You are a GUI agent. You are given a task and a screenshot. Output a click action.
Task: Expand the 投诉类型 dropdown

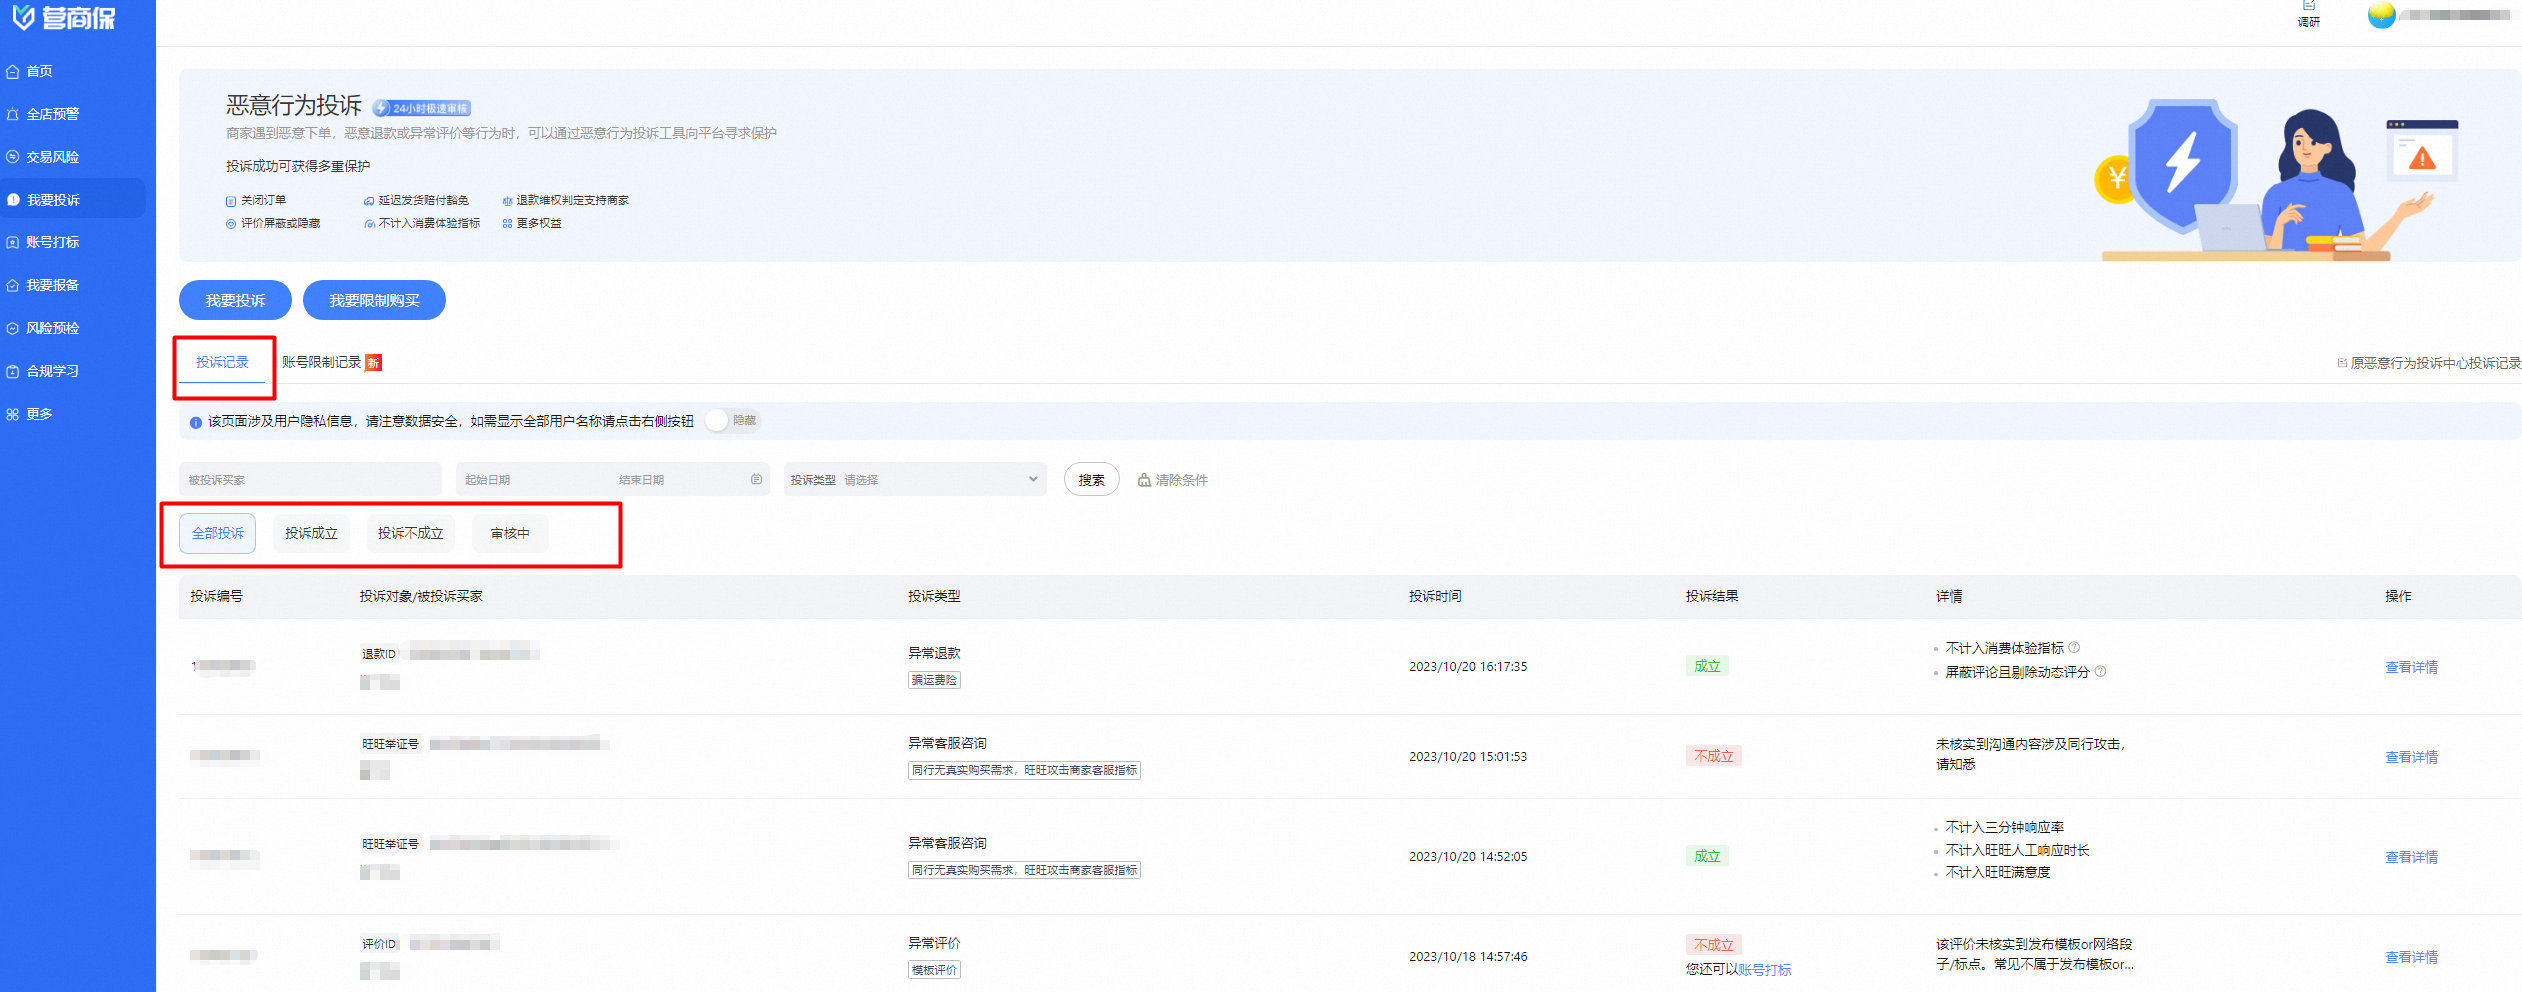(x=915, y=480)
